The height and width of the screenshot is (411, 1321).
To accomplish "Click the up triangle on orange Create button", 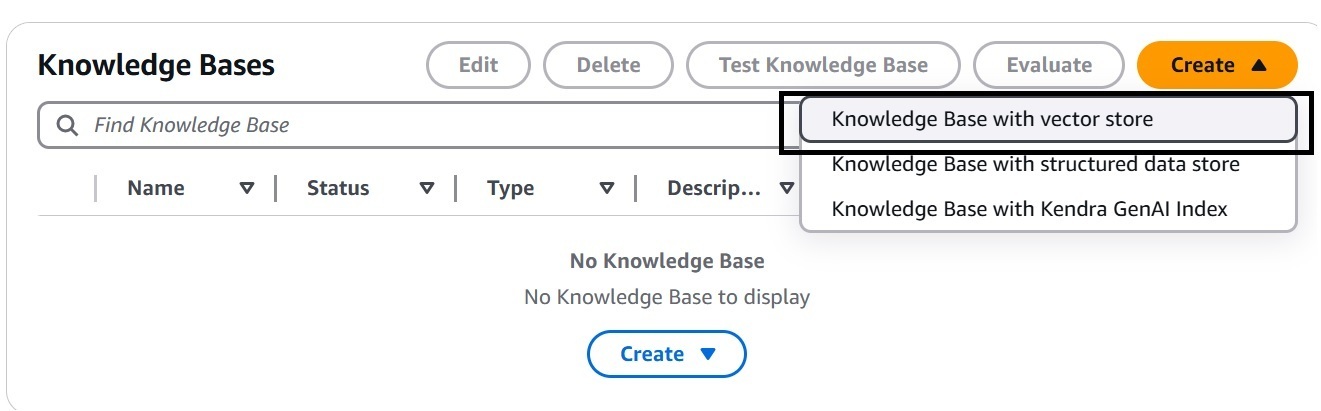I will (1259, 65).
